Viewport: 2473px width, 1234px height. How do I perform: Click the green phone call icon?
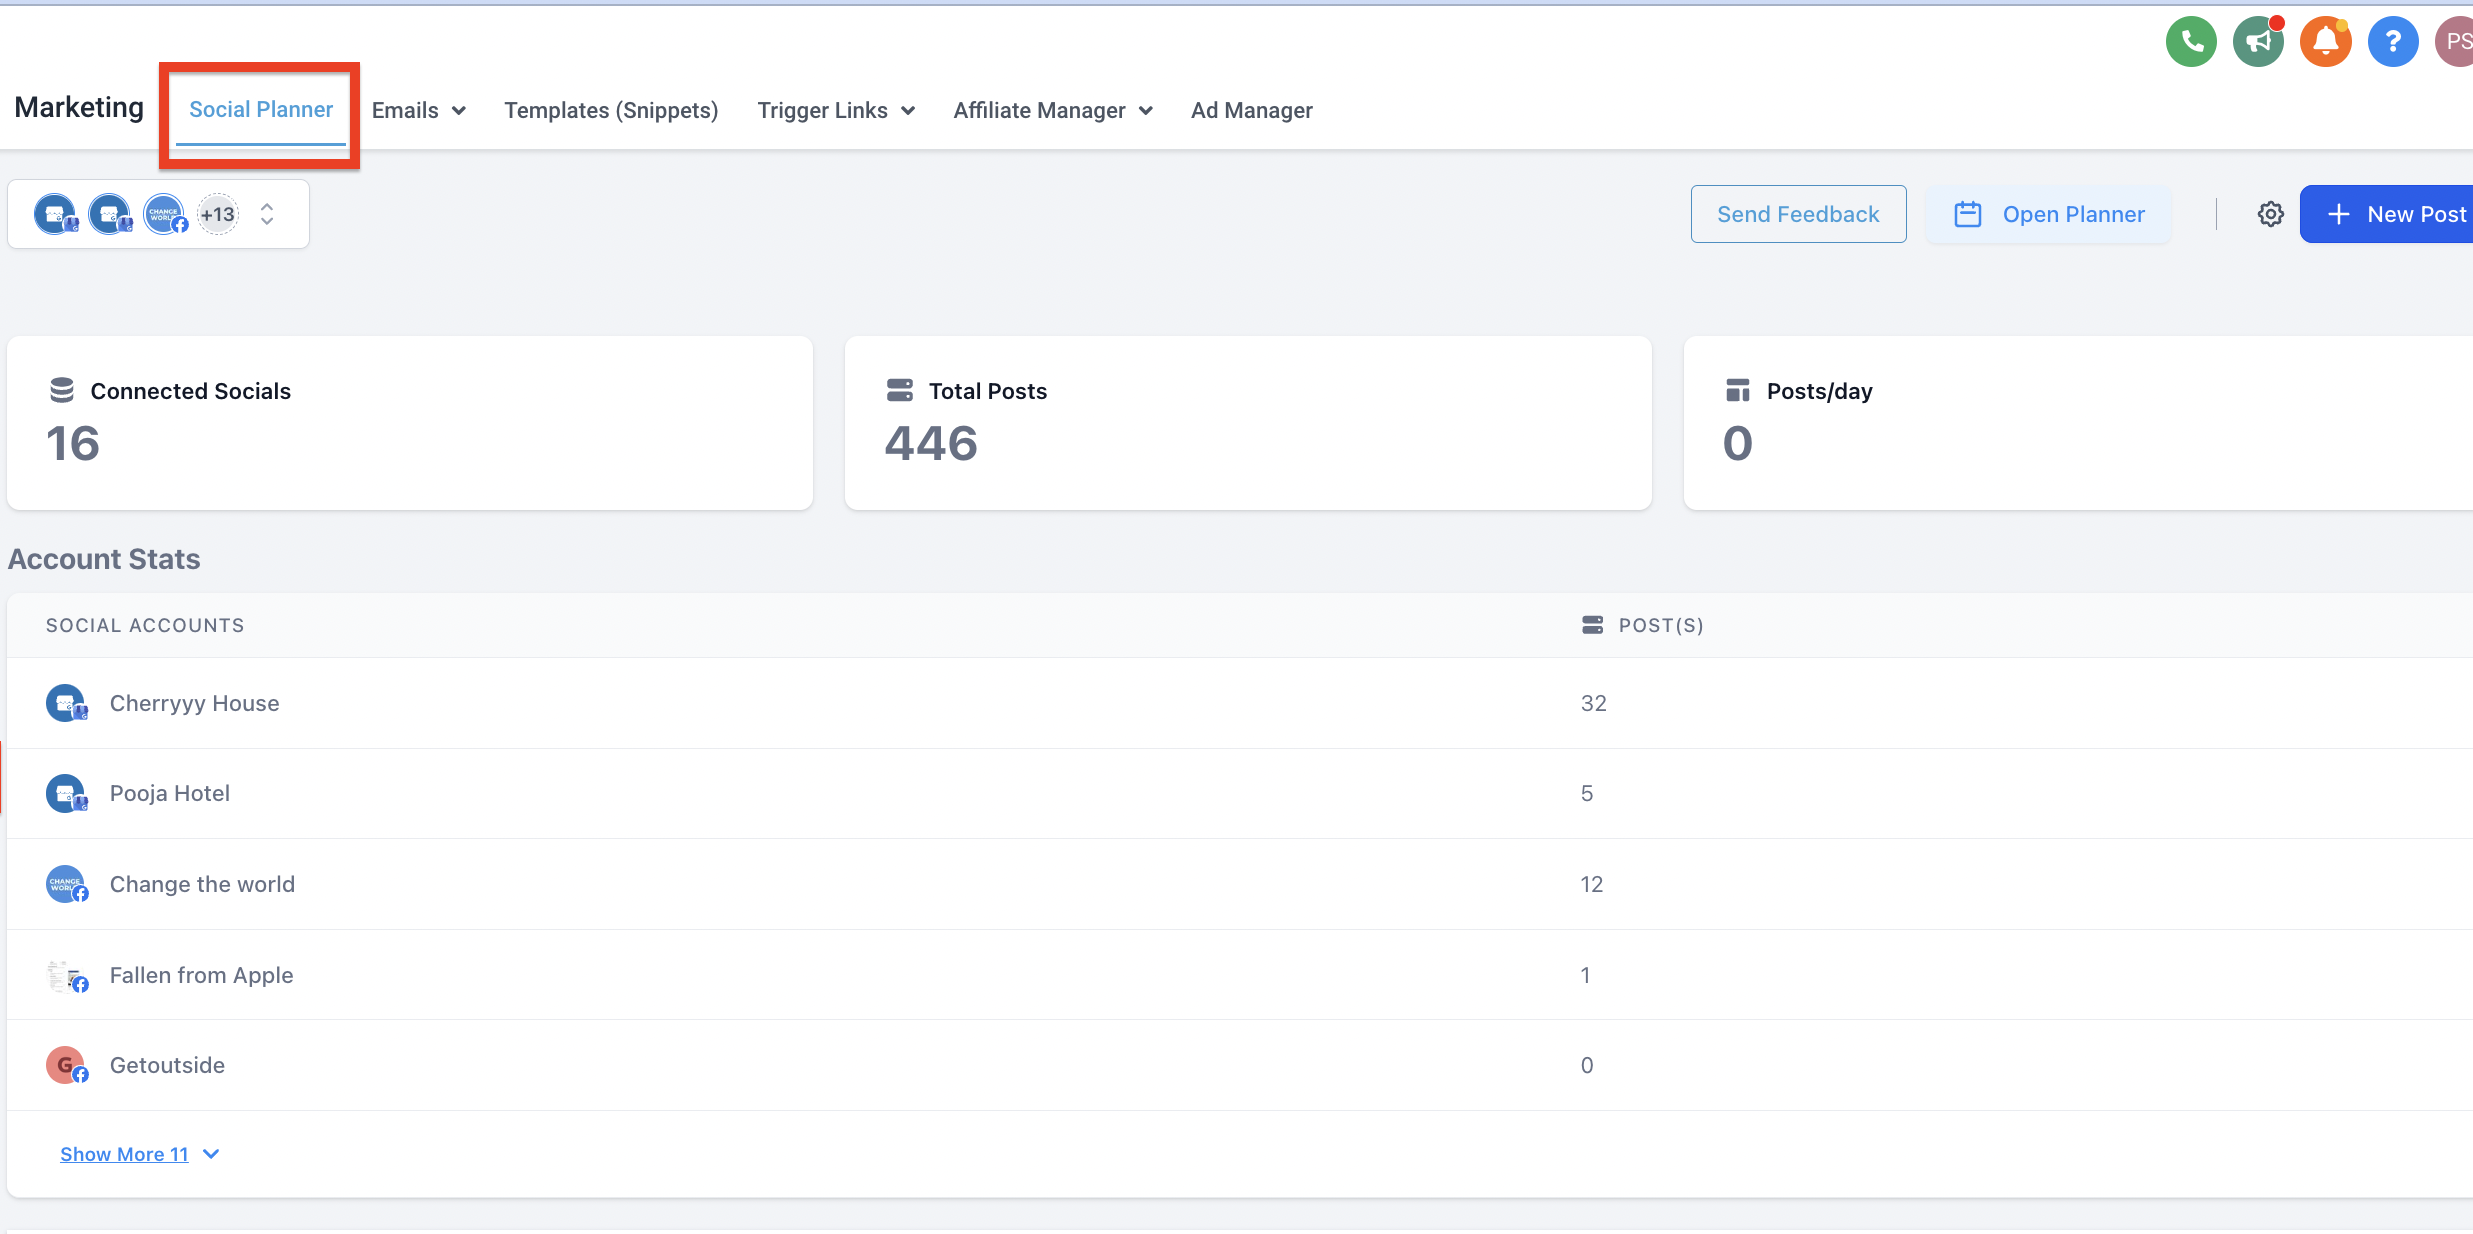(2191, 42)
